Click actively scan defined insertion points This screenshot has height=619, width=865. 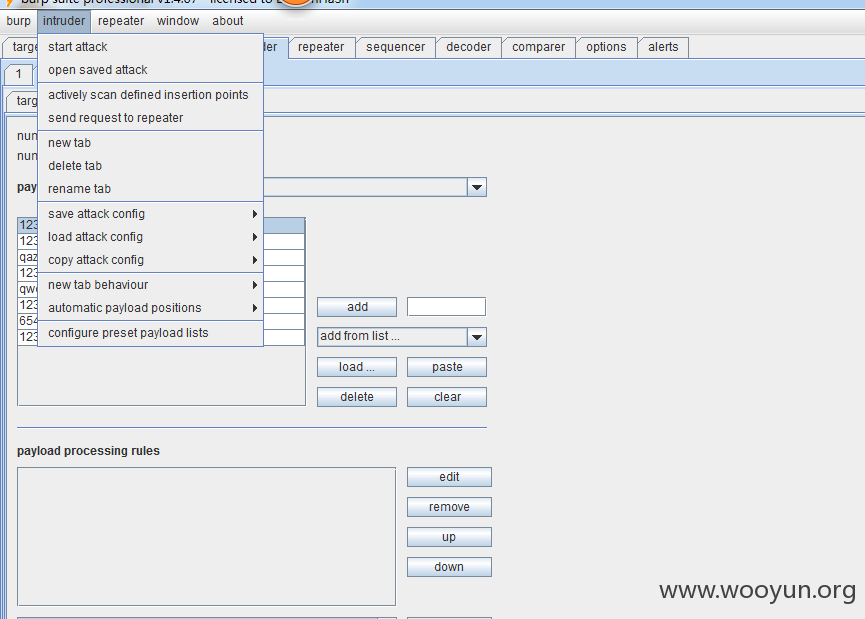150,95
